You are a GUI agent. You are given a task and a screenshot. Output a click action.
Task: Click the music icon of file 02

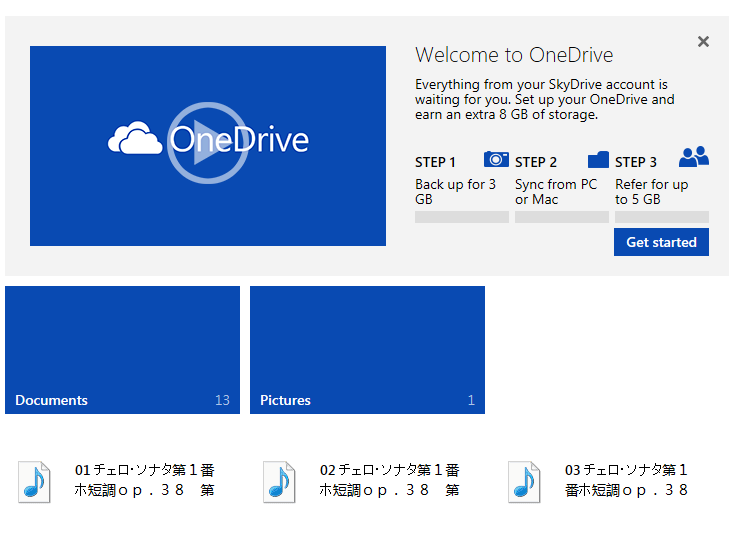click(x=279, y=482)
